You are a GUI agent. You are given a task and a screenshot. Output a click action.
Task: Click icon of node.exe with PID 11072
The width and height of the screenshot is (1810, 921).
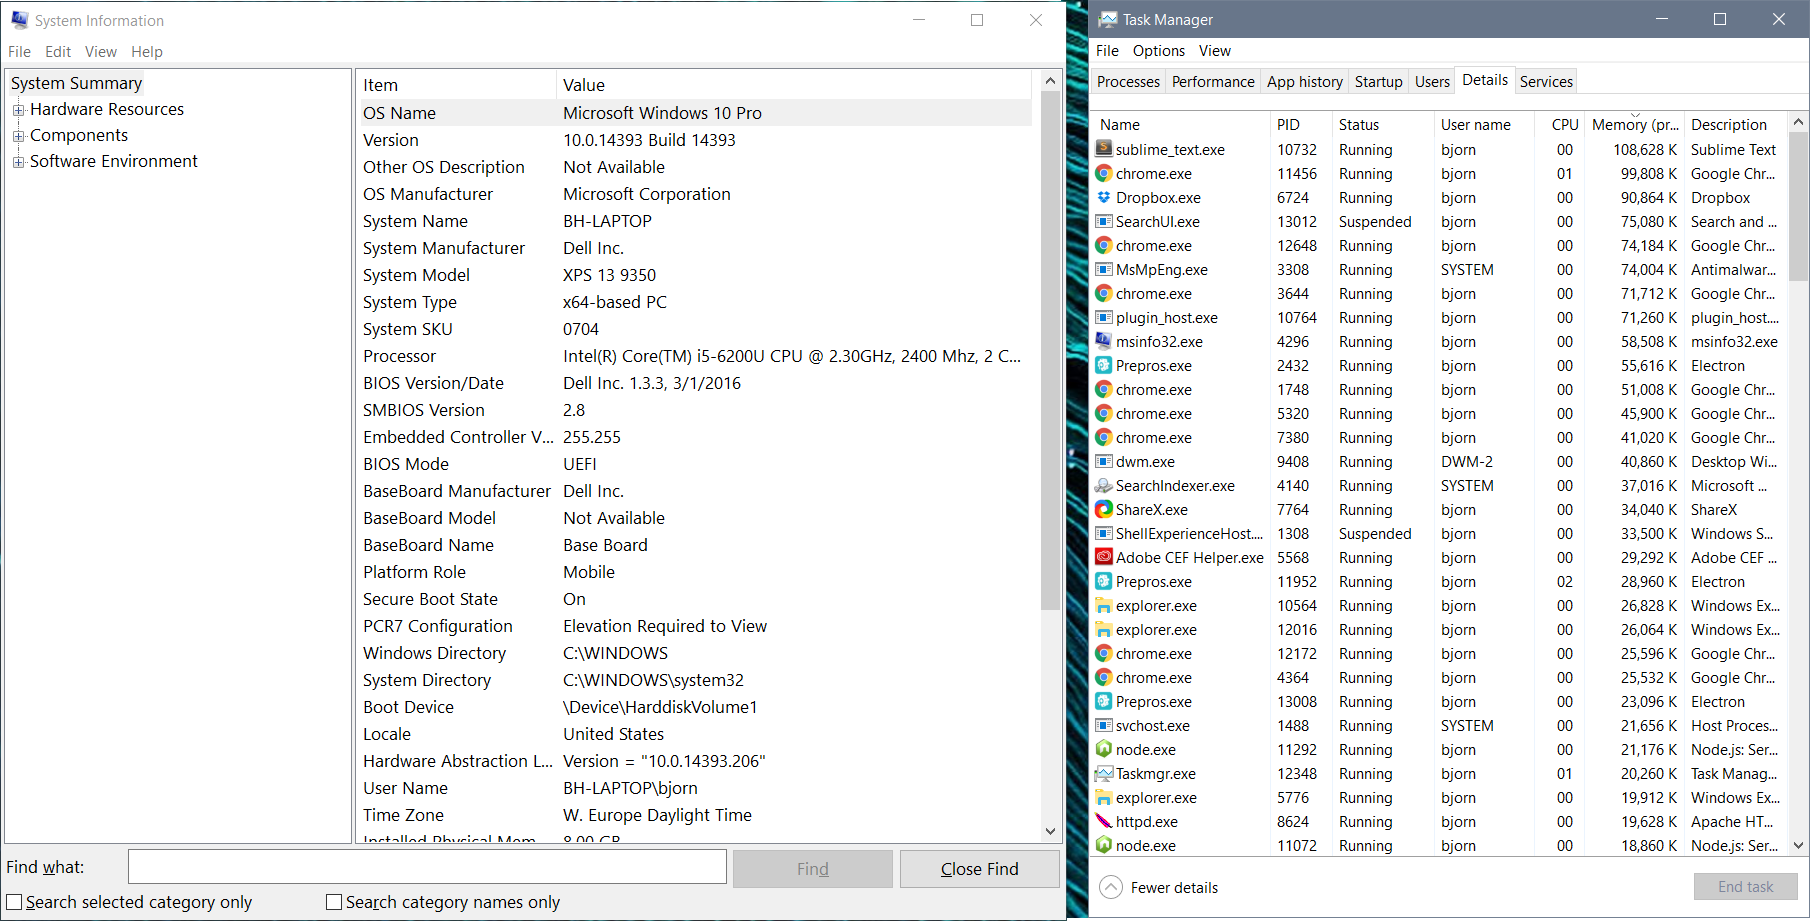pos(1103,845)
